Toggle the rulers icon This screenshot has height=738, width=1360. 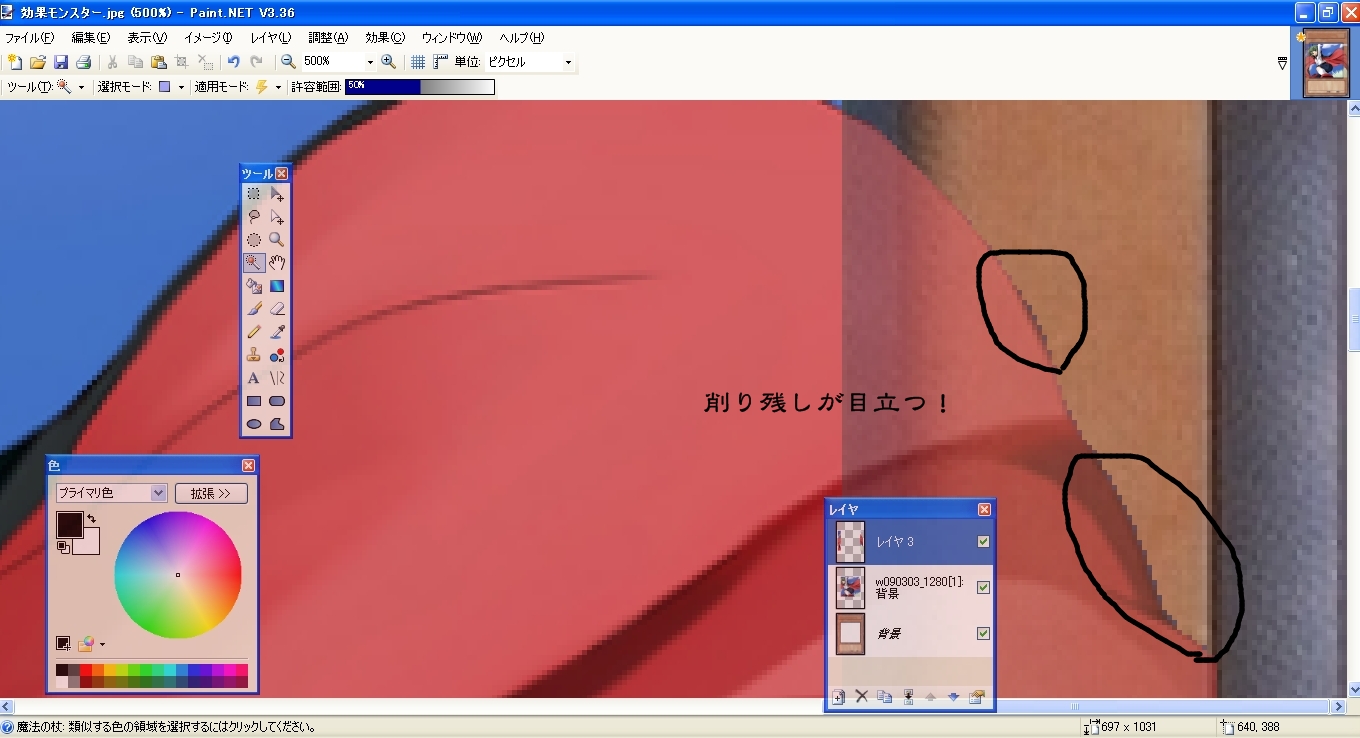coord(441,62)
